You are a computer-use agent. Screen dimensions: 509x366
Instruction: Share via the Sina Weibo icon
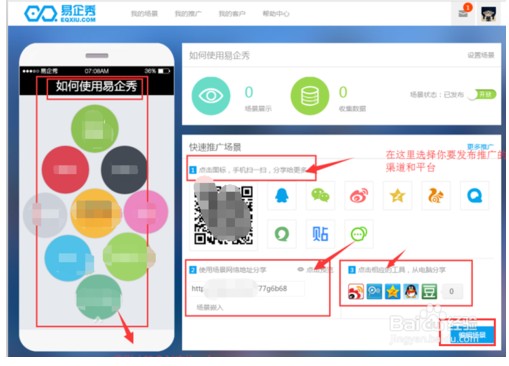coord(359,195)
